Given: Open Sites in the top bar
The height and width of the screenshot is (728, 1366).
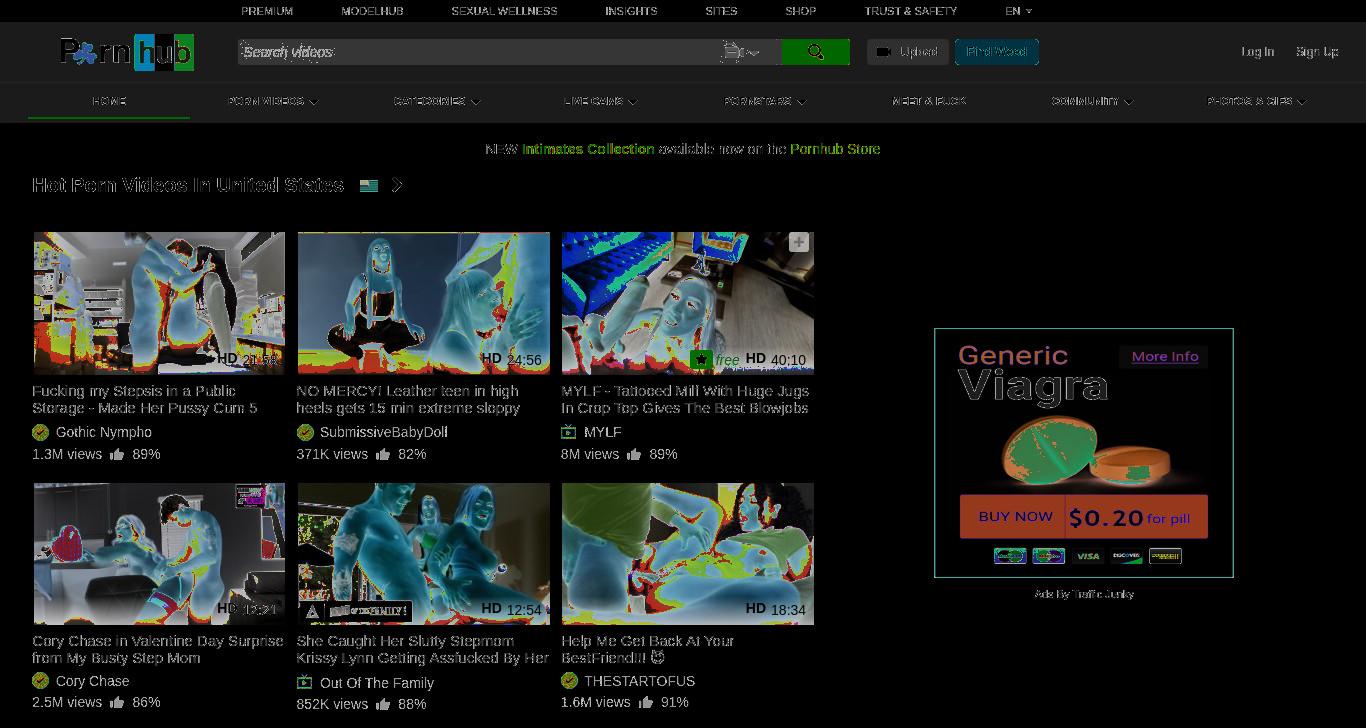Looking at the screenshot, I should [721, 11].
